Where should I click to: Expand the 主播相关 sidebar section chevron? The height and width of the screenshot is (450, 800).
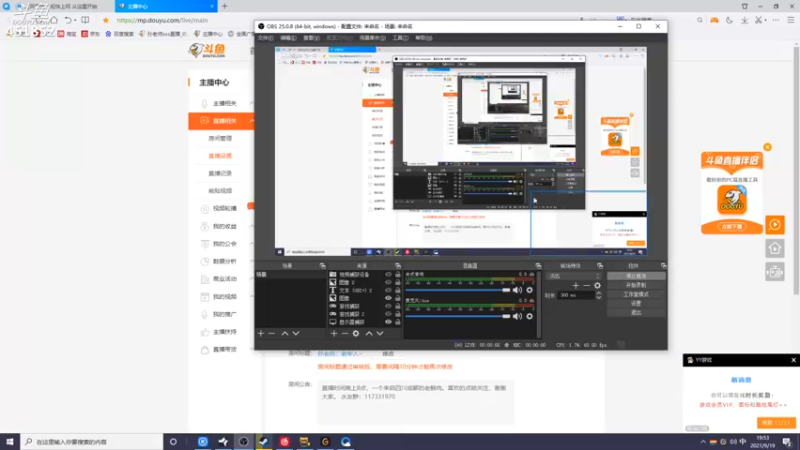pos(252,104)
